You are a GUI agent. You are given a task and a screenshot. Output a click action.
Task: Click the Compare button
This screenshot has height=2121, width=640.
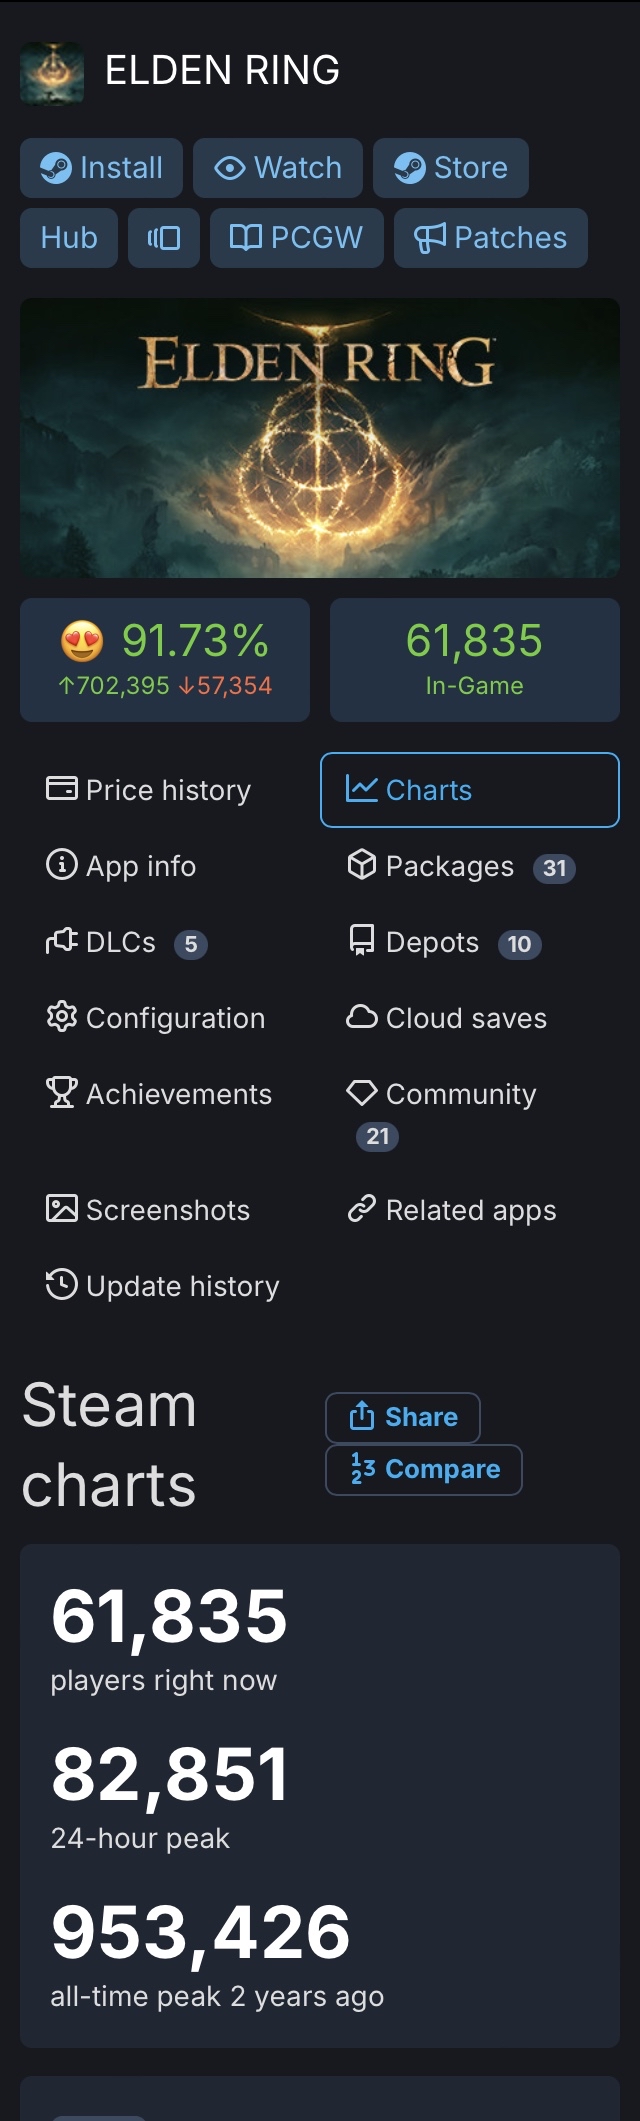[424, 1469]
